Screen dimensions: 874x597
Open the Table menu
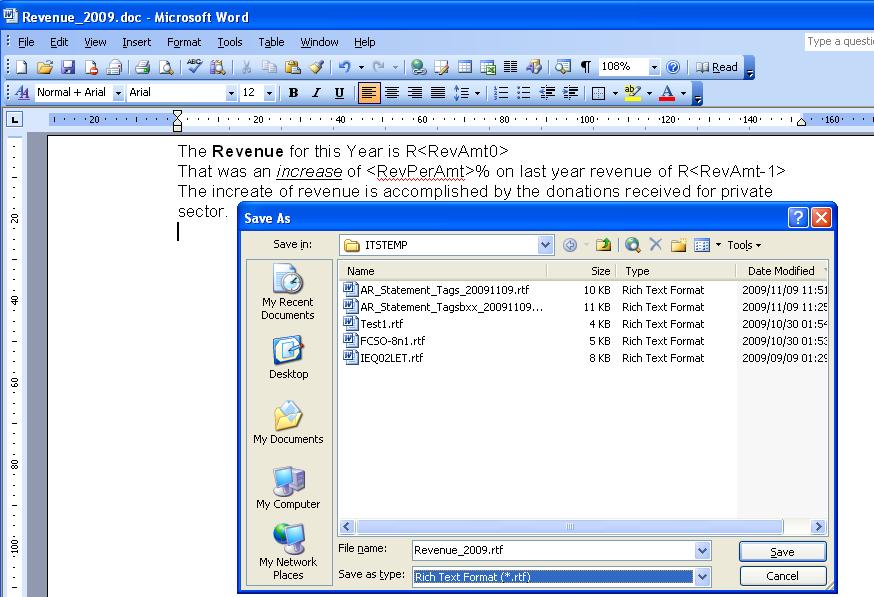click(x=271, y=42)
